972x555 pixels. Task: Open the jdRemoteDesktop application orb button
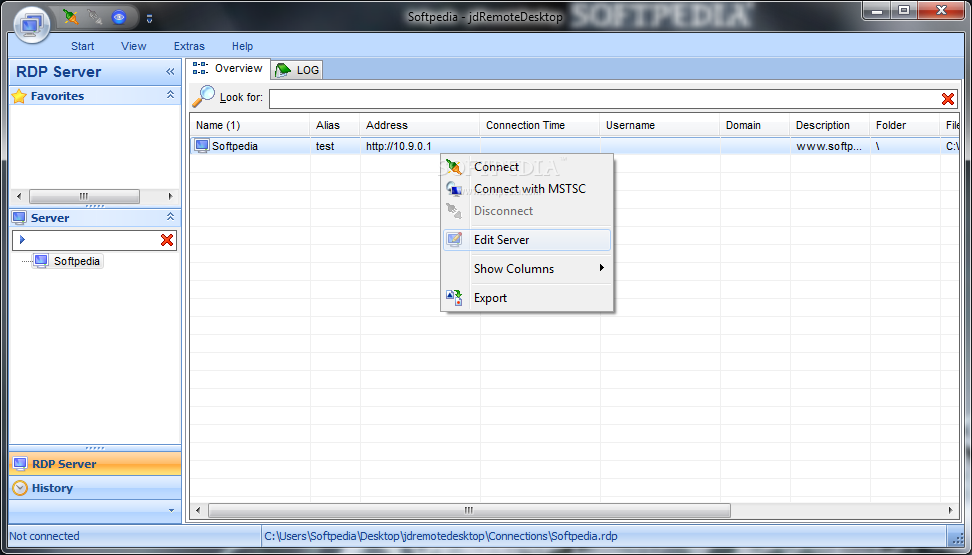32,25
